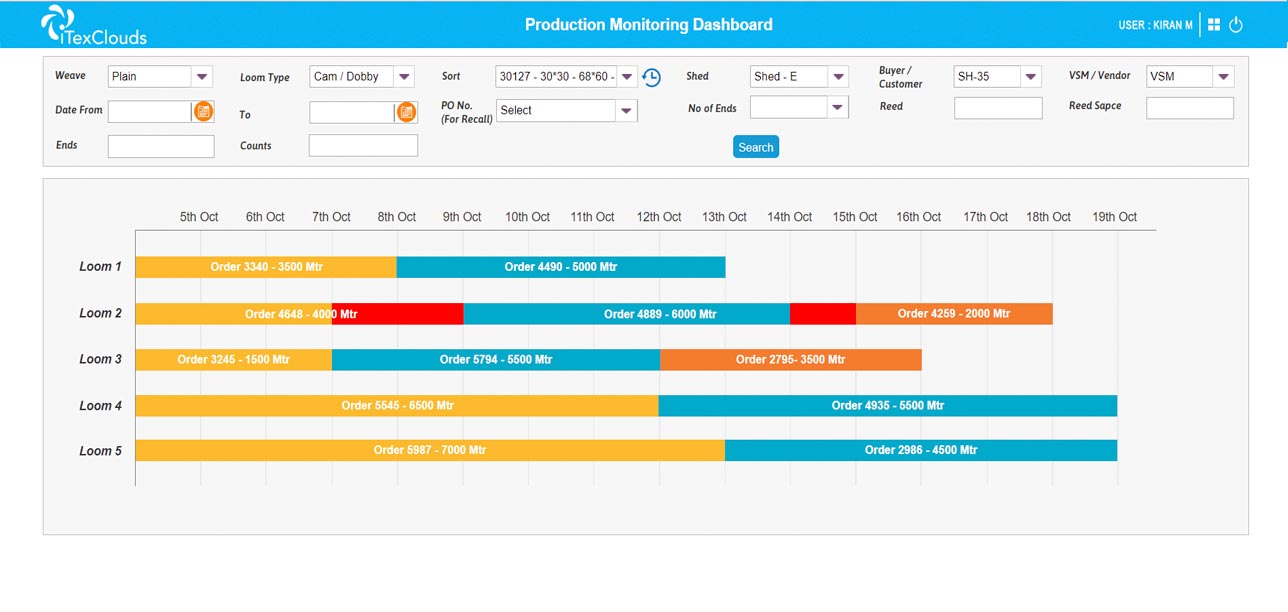The height and width of the screenshot is (612, 1288).
Task: Expand the No of Ends dropdown
Action: pos(837,107)
